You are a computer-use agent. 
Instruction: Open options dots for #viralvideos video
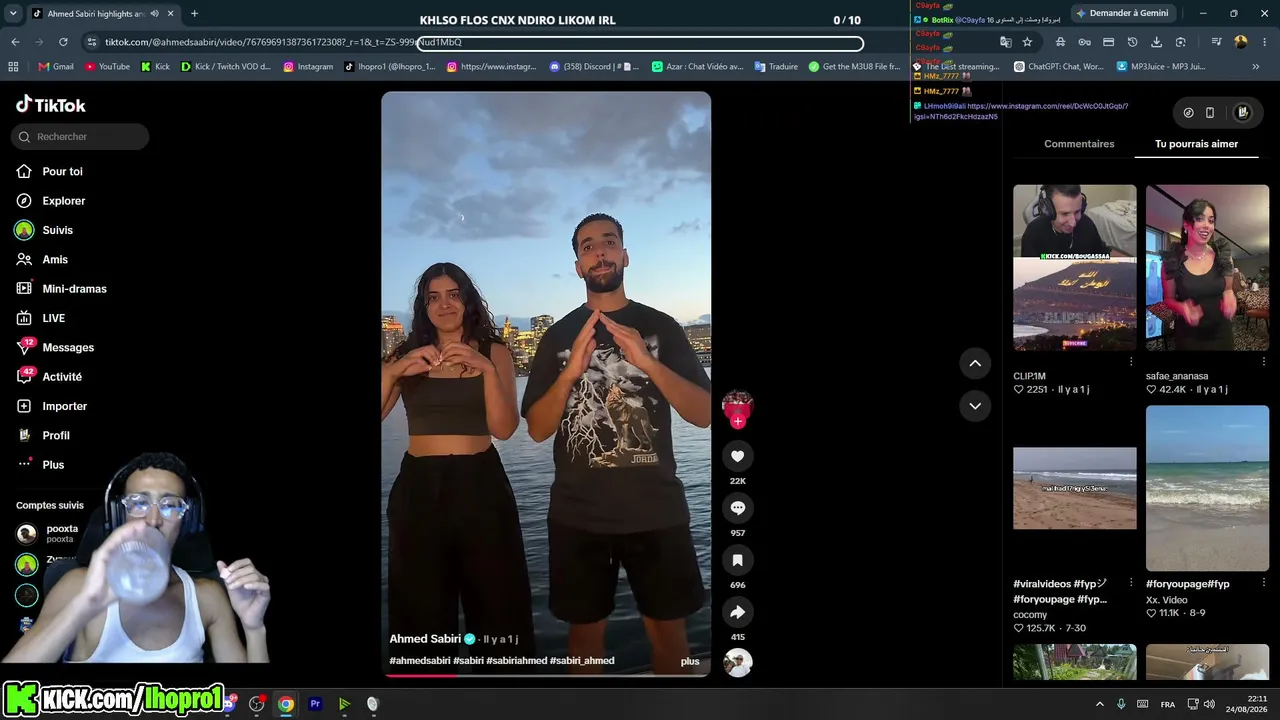tap(1131, 583)
